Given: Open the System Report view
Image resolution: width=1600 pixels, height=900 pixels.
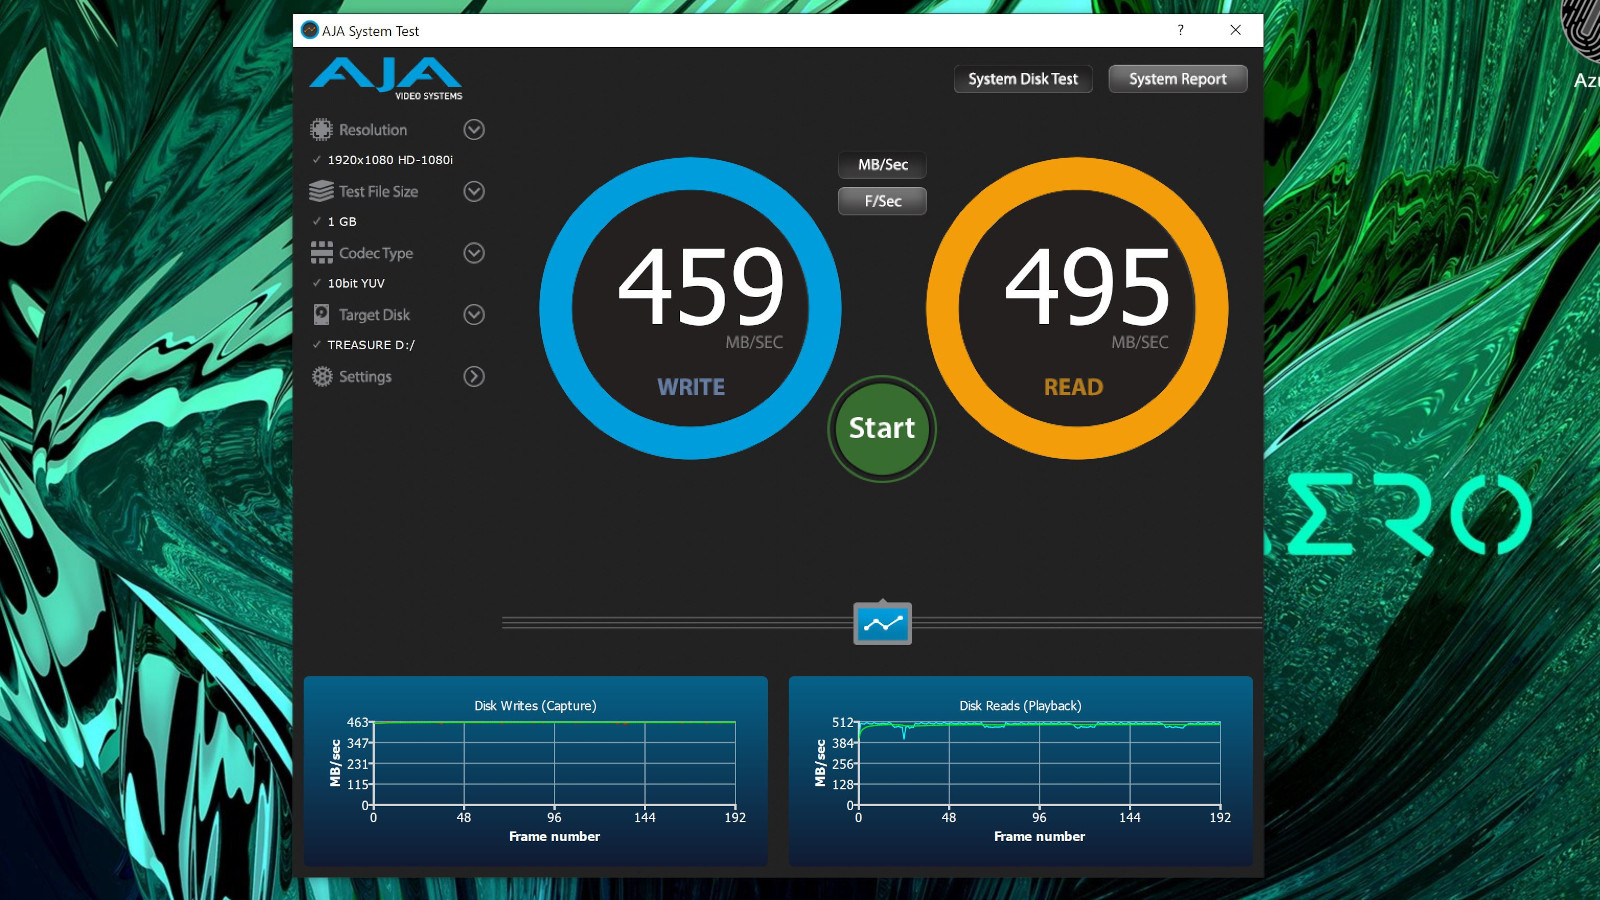Looking at the screenshot, I should [1178, 79].
